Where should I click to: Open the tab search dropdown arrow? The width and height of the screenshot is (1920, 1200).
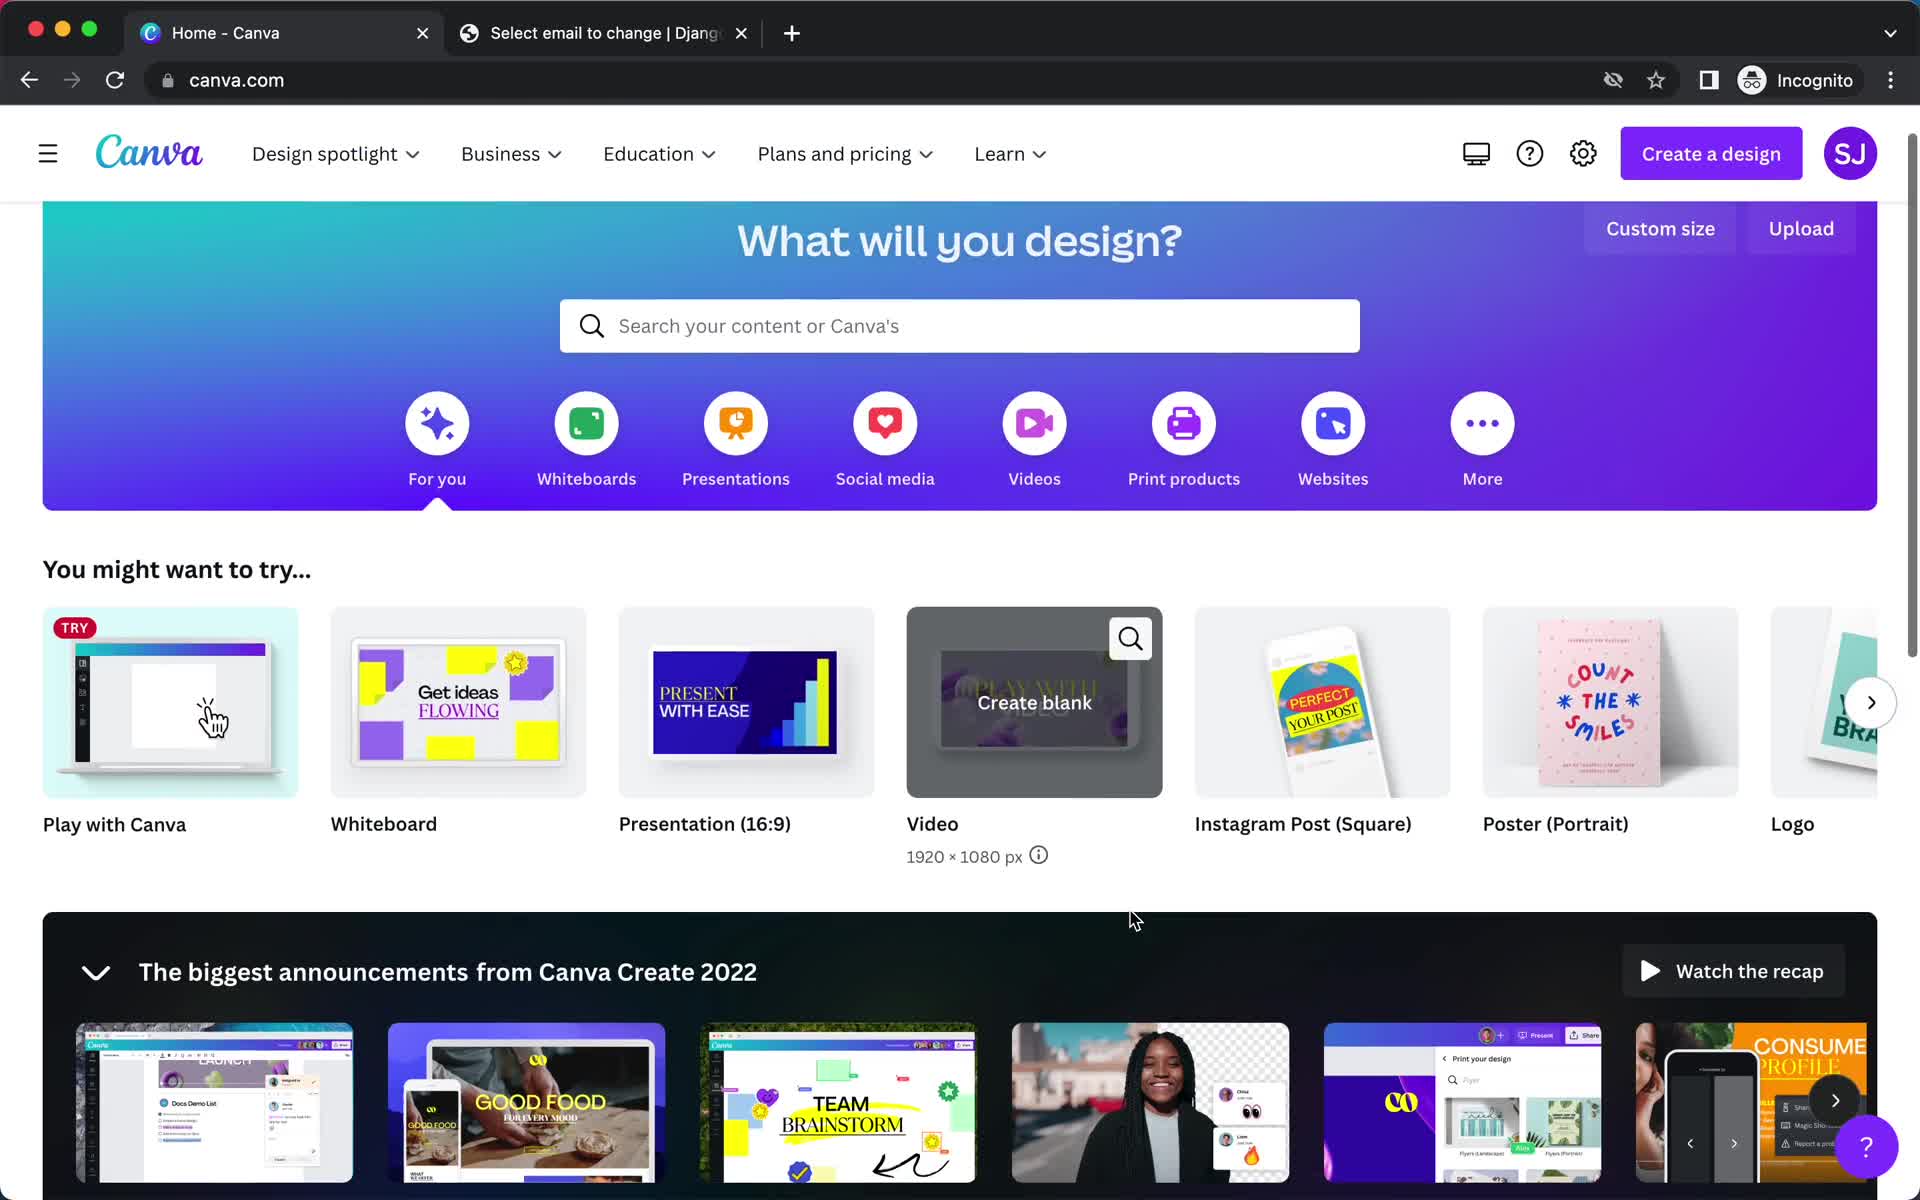[1890, 33]
